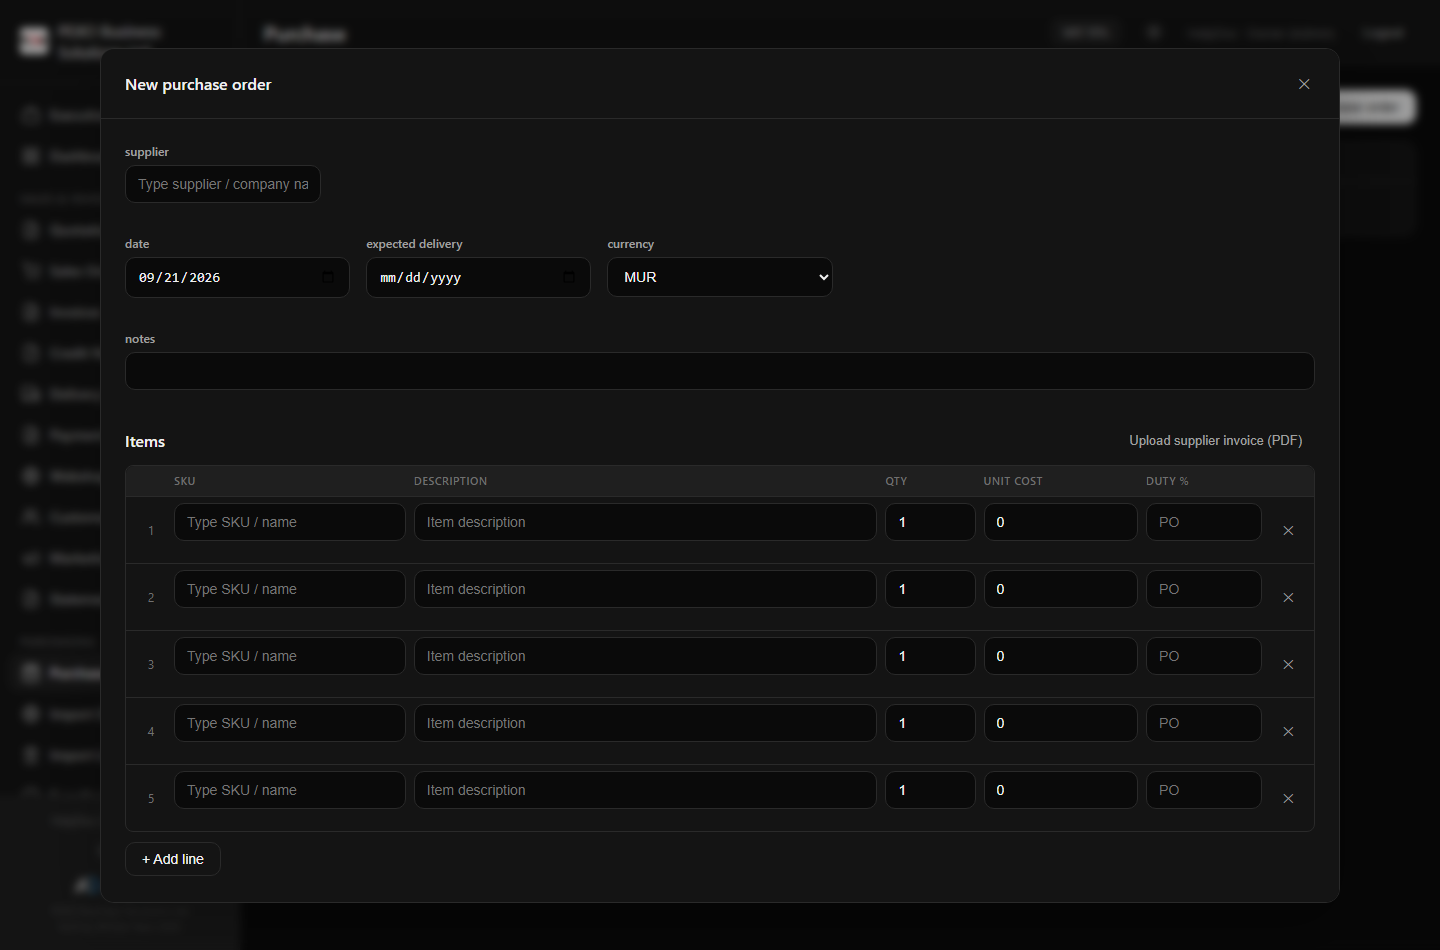Viewport: 1440px width, 950px height.
Task: Focus the SKU field in row 3
Action: (290, 656)
